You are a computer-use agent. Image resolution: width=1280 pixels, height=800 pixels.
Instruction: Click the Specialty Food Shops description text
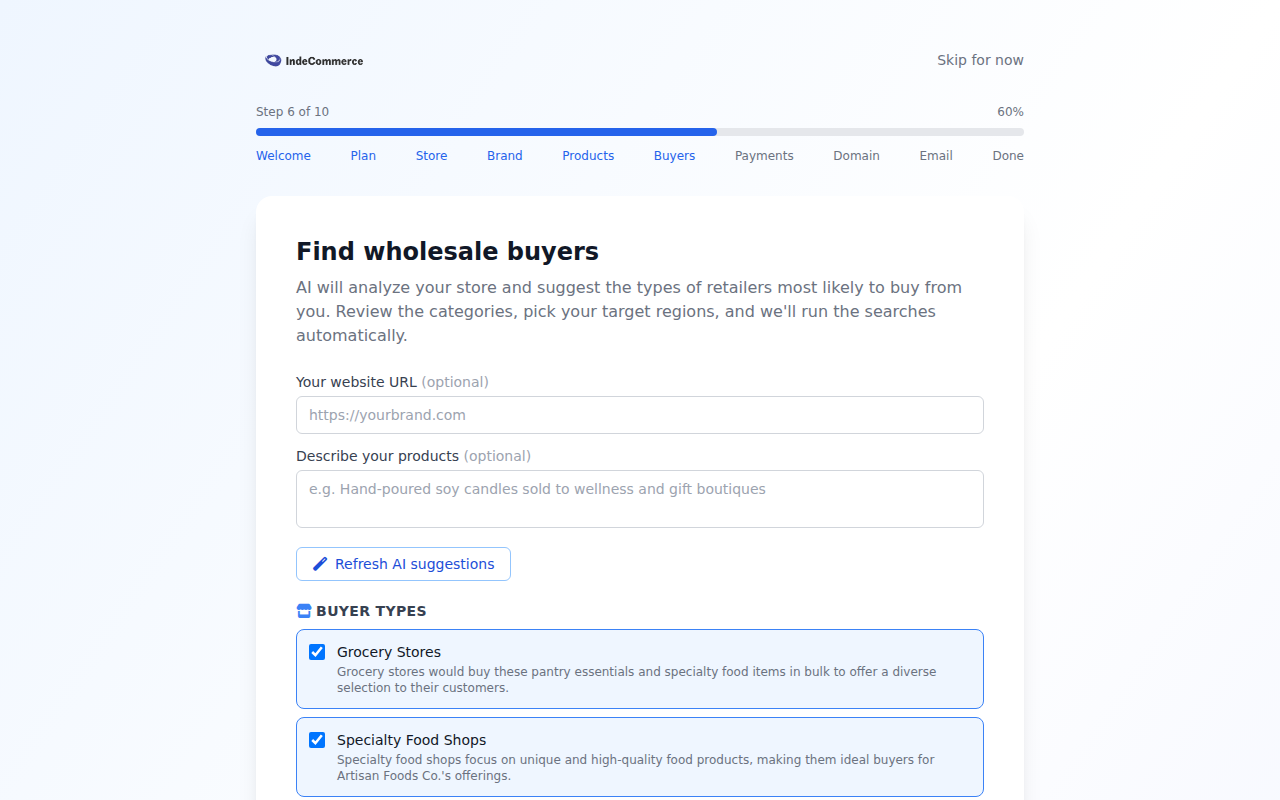(636, 768)
